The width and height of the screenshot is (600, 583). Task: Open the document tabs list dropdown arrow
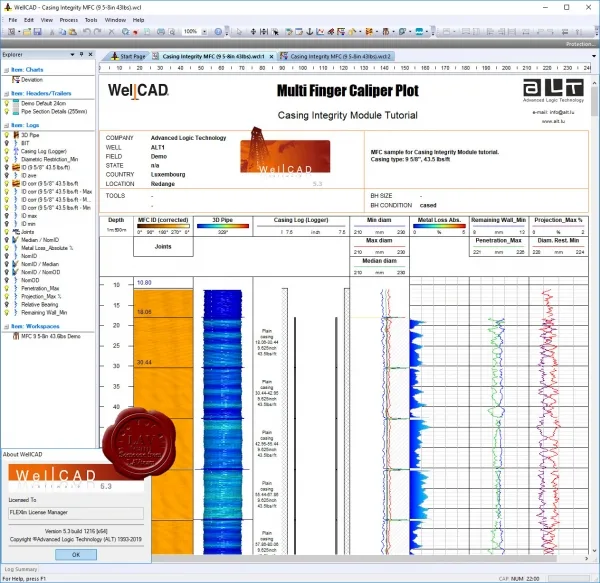(593, 56)
